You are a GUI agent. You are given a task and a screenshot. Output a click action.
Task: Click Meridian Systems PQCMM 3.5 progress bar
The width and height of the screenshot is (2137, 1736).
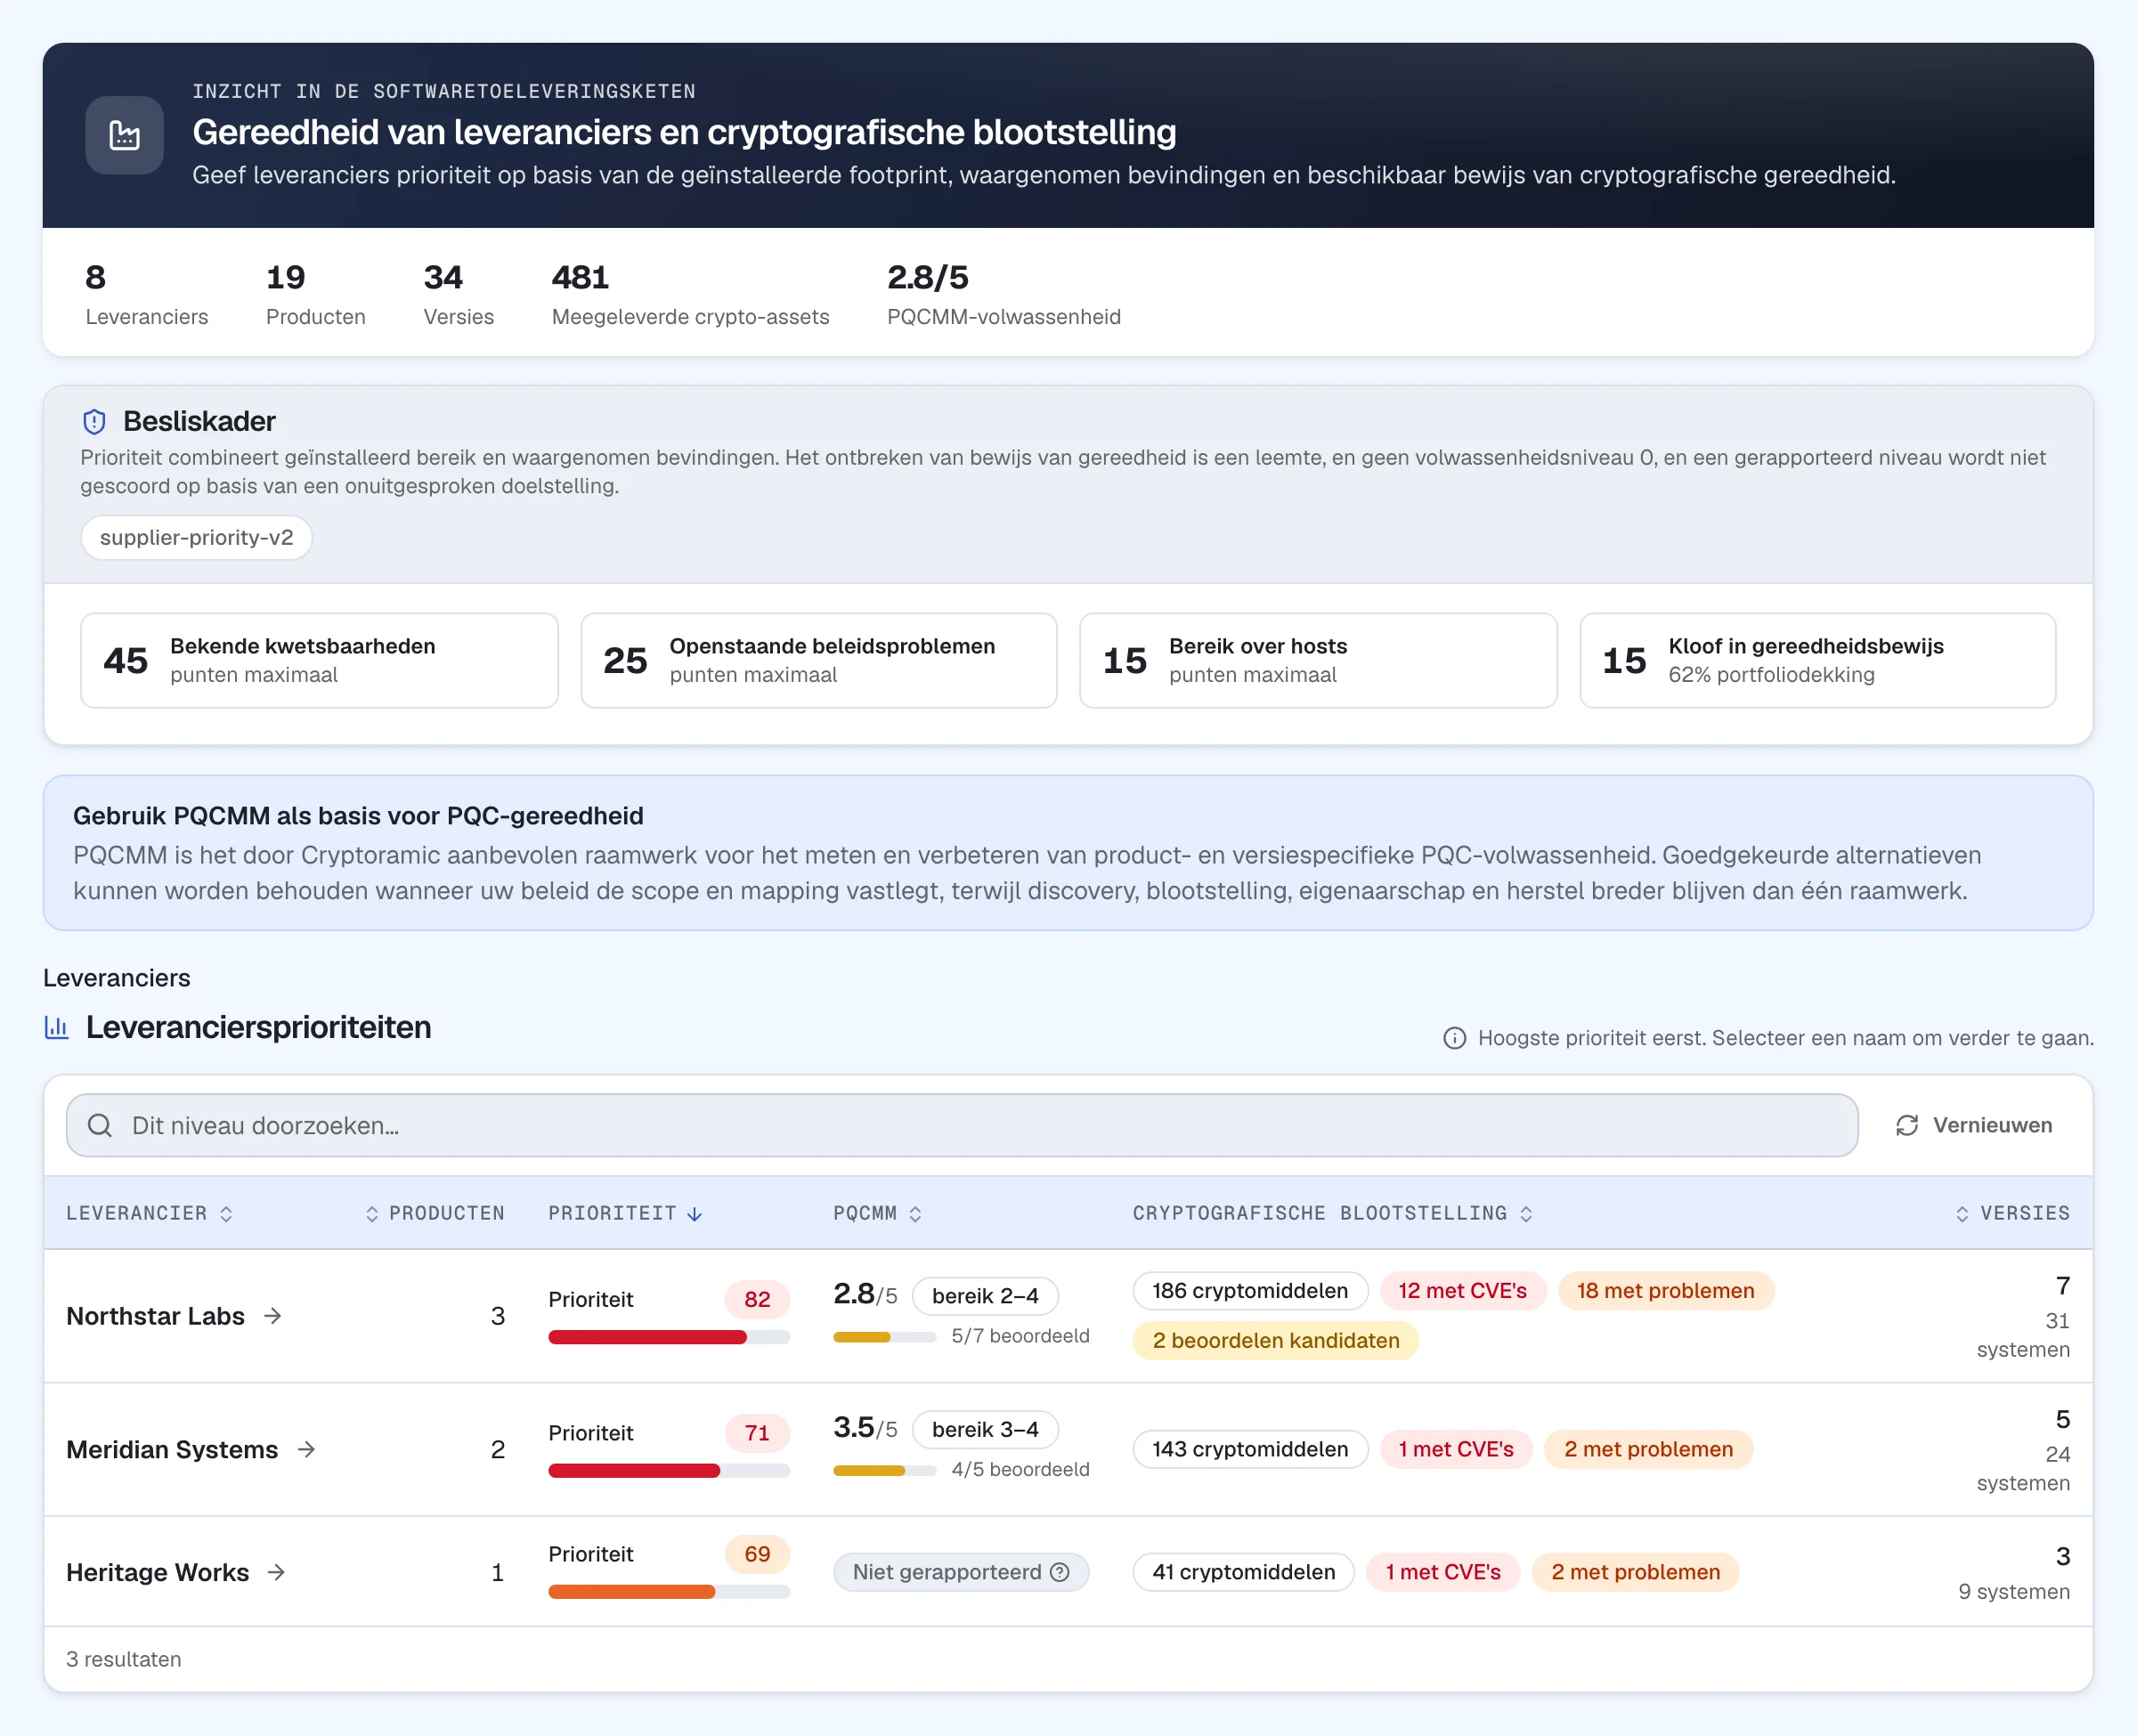[x=884, y=1470]
